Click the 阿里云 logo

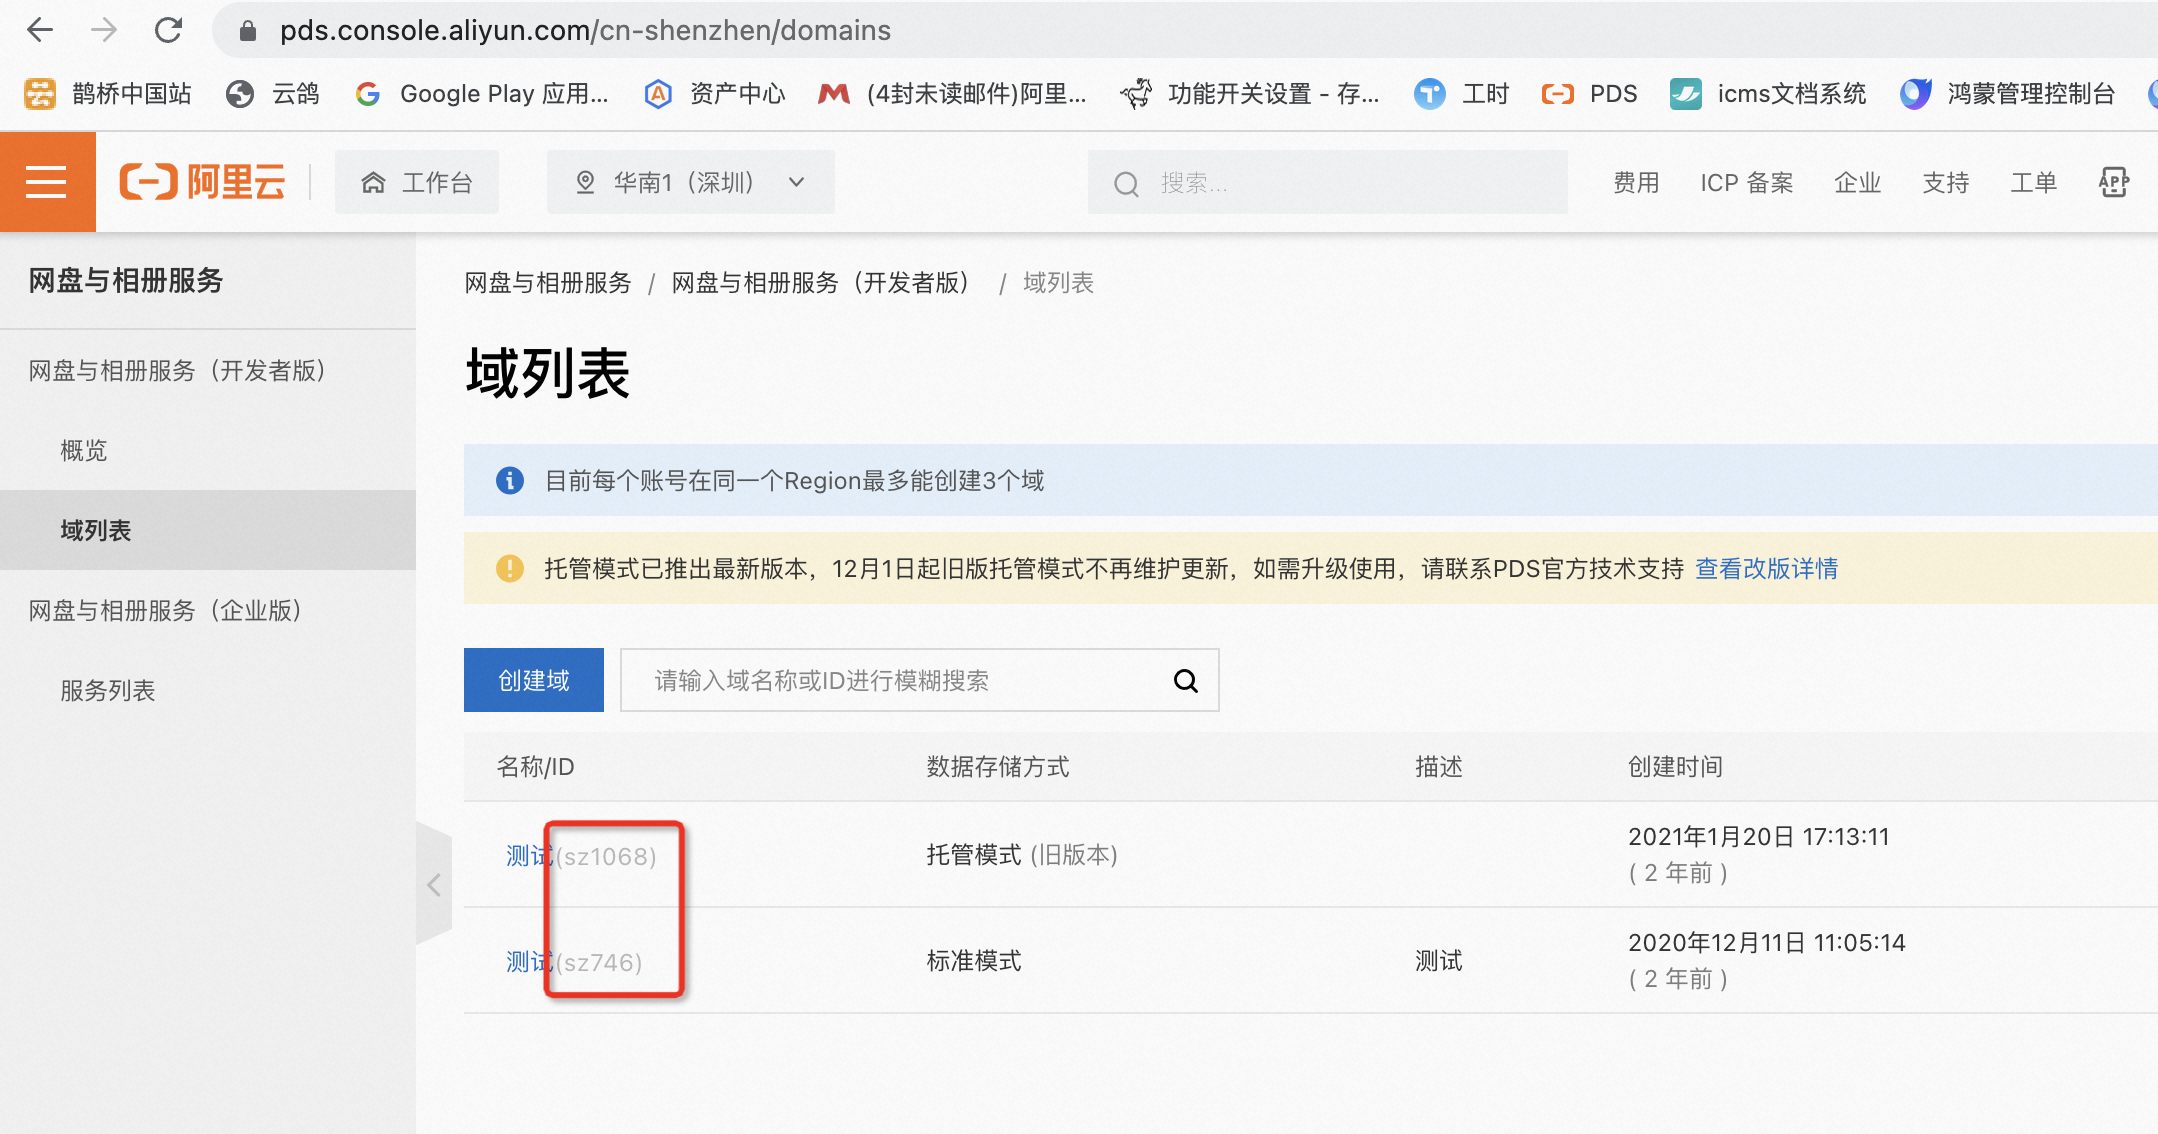(x=202, y=182)
